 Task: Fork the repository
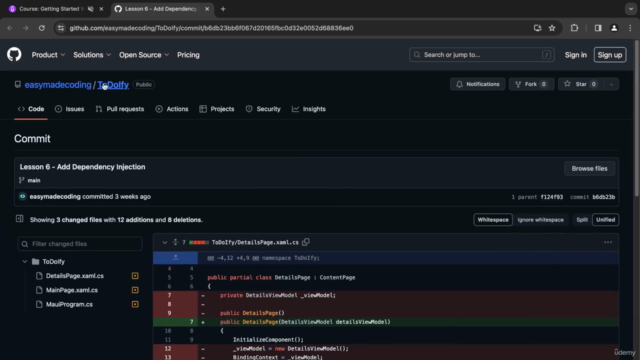coord(531,84)
